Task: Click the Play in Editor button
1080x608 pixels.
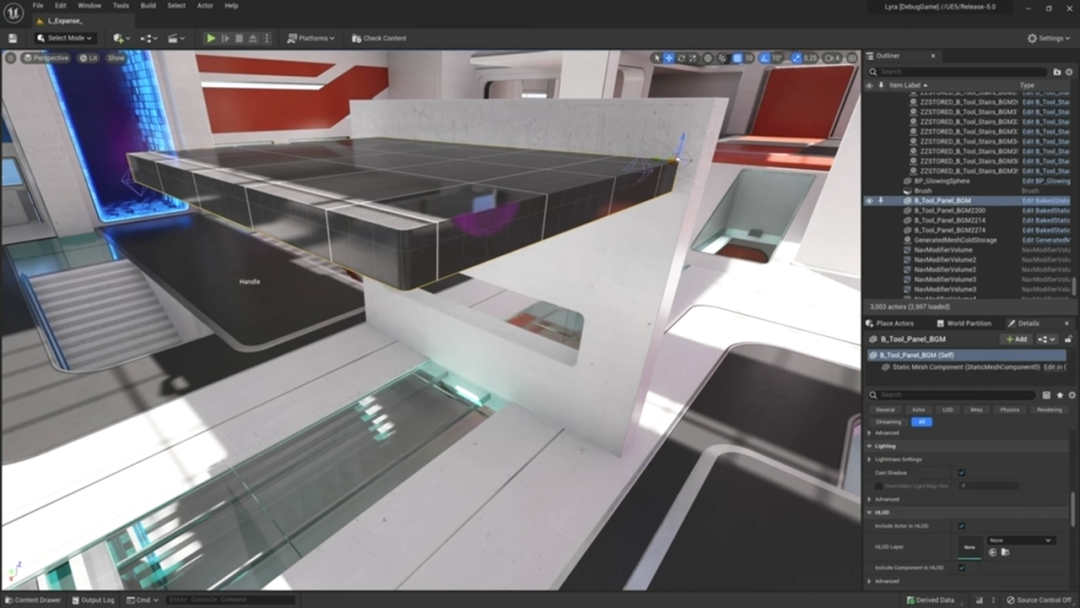Action: [x=211, y=38]
